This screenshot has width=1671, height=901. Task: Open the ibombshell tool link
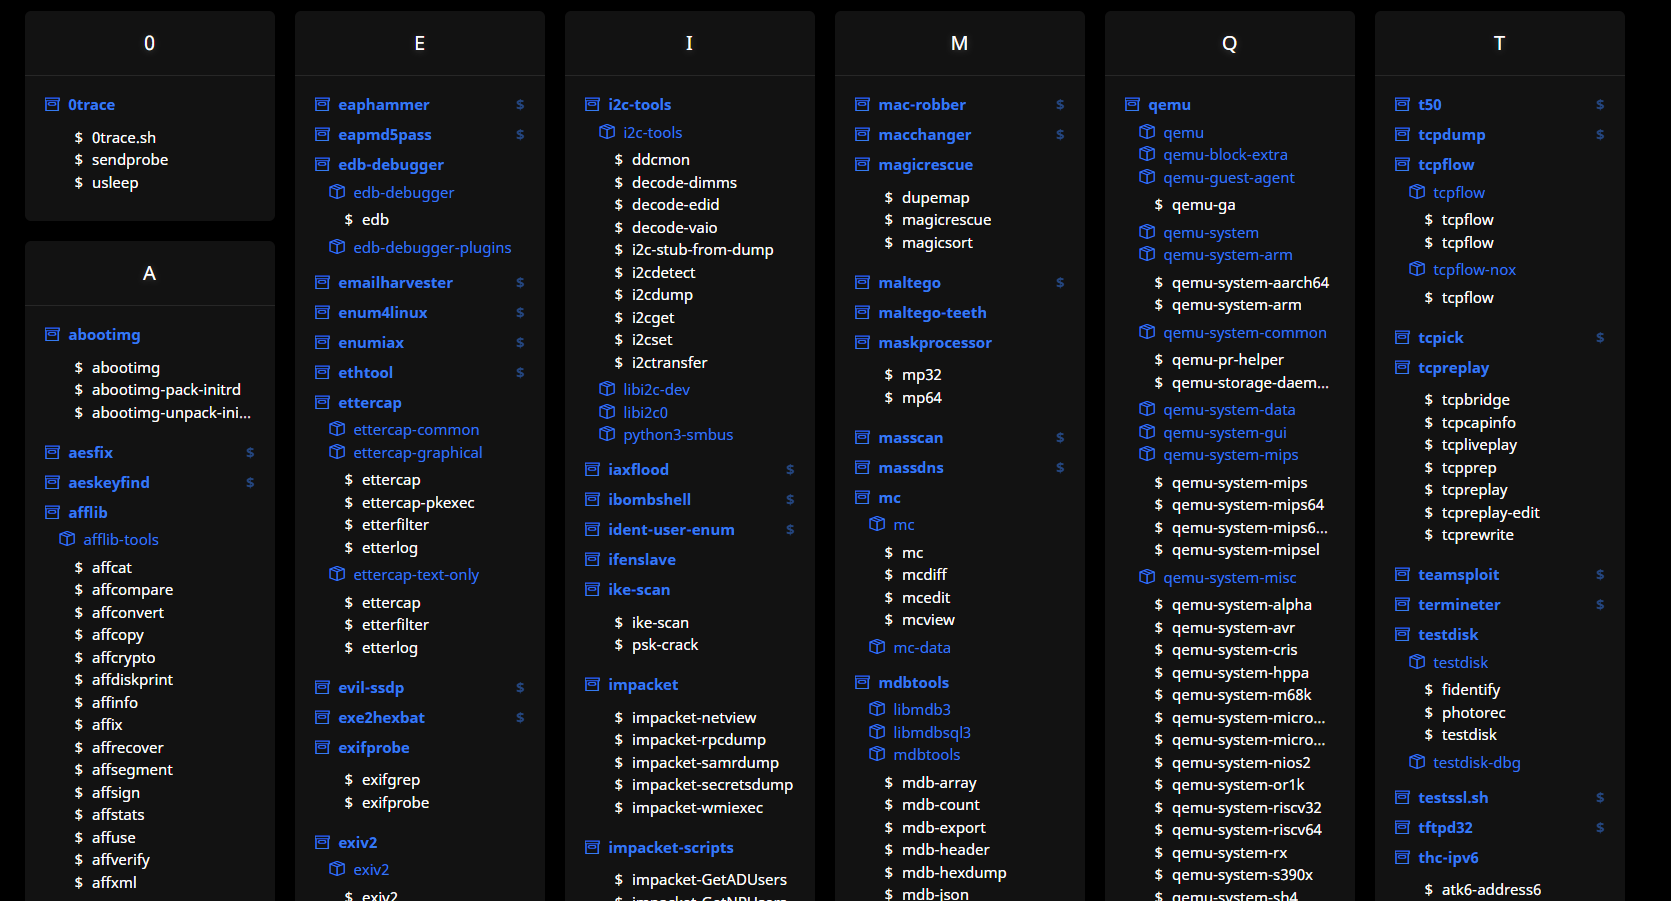649,499
